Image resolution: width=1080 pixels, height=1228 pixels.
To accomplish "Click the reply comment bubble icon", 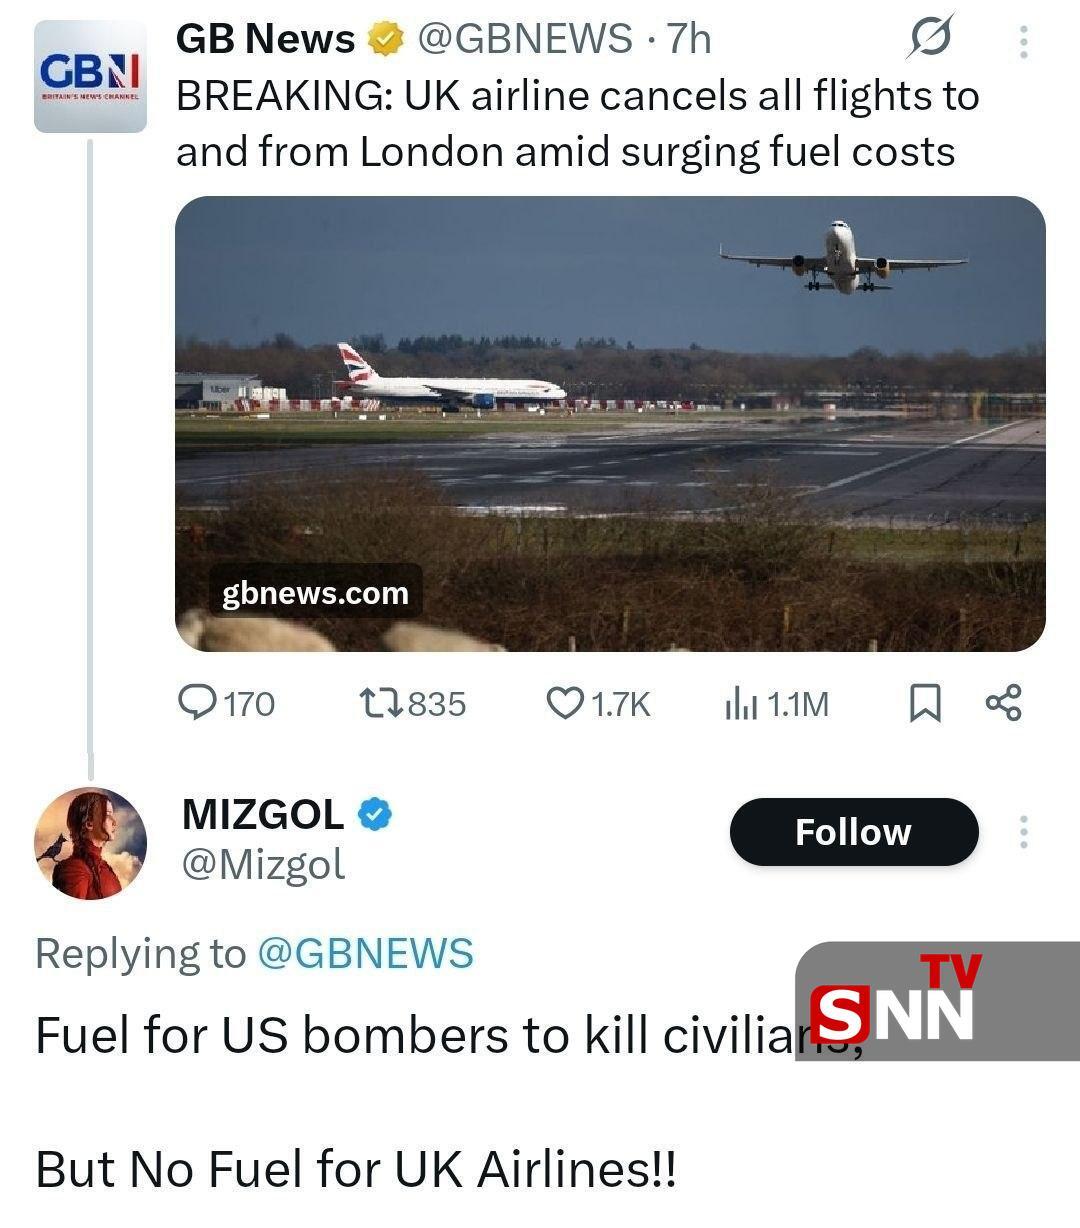I will (x=197, y=703).
